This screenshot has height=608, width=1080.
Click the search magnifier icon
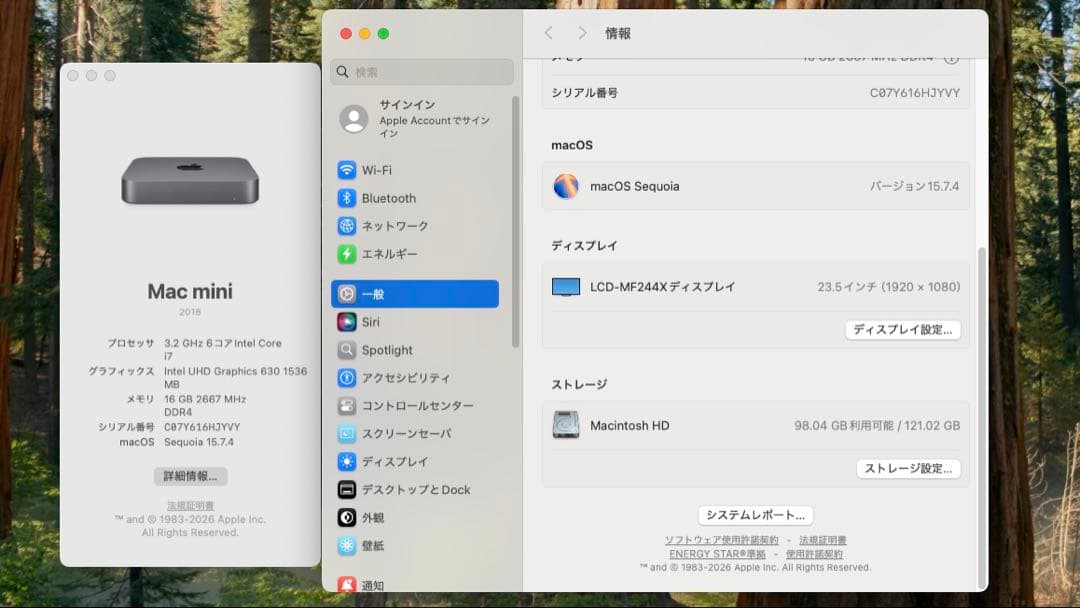(342, 72)
